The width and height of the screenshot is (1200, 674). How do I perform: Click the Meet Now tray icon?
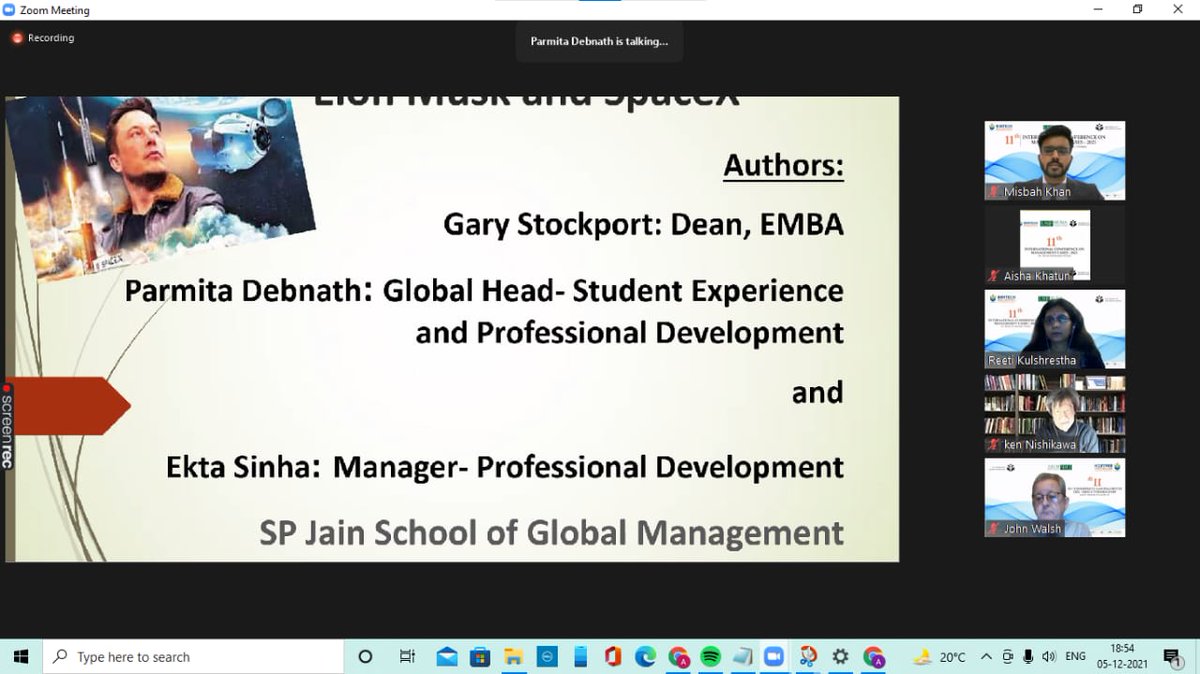click(x=1007, y=657)
